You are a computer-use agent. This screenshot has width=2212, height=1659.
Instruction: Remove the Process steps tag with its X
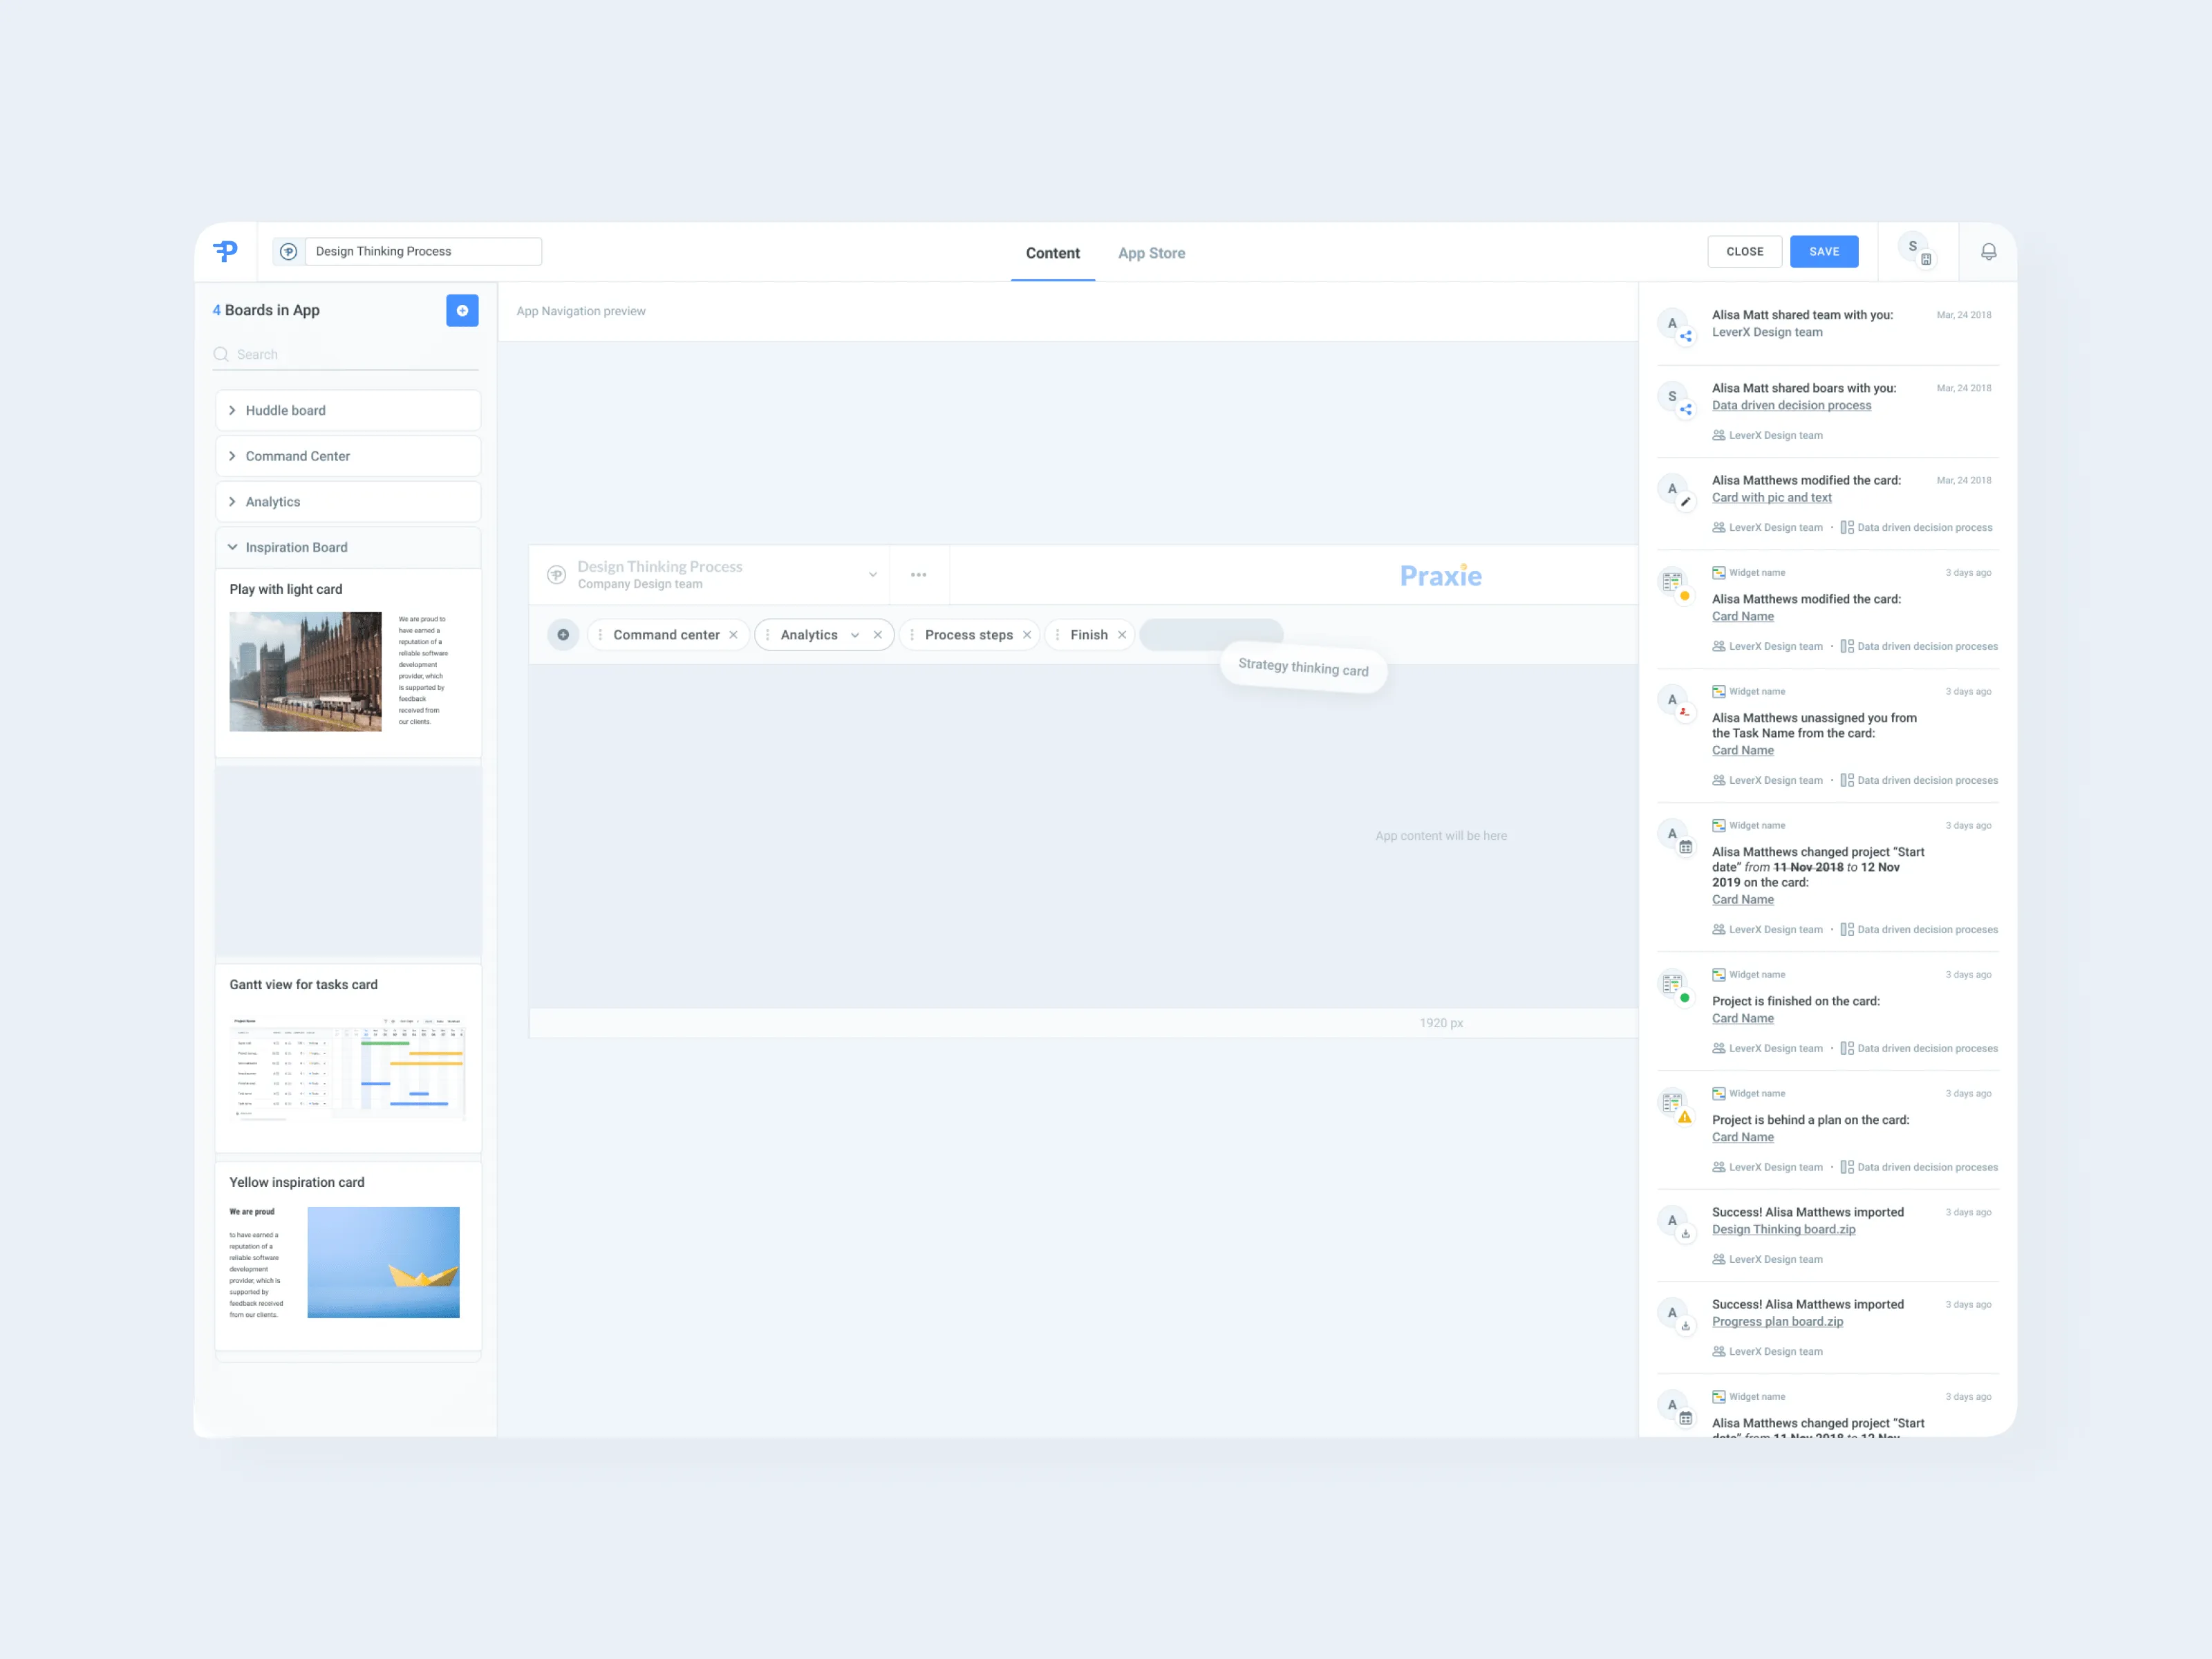1027,634
